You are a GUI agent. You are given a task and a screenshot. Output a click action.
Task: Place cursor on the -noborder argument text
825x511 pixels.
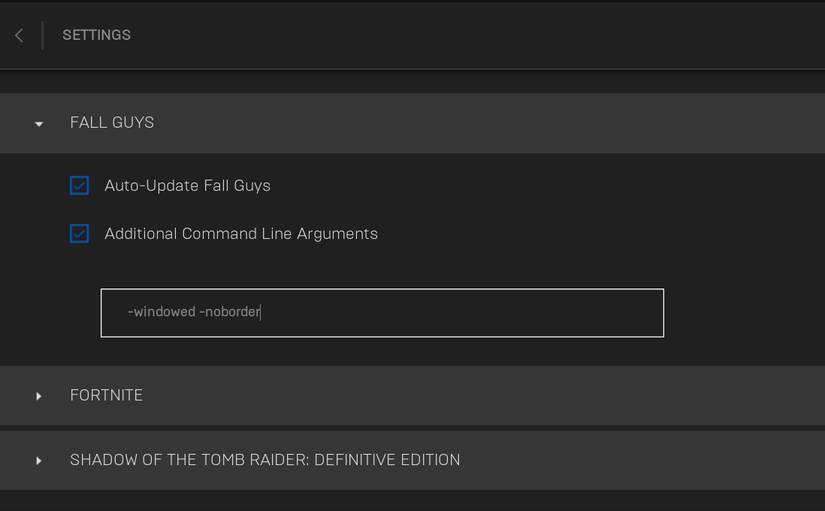point(230,312)
